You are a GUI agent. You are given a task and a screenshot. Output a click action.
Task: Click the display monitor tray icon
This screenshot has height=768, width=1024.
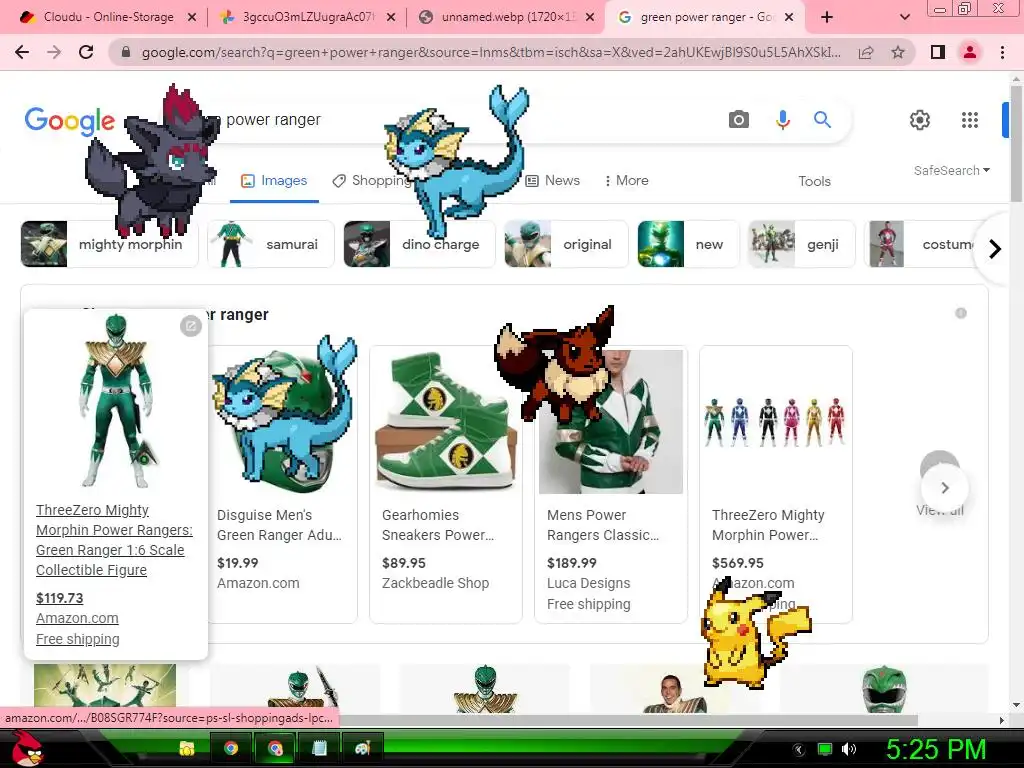click(825, 749)
